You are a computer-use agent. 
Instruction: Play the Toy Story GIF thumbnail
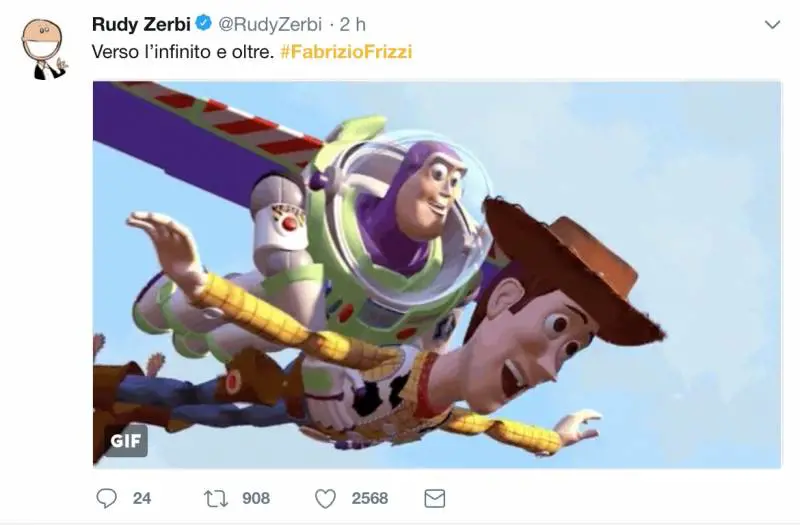[437, 273]
